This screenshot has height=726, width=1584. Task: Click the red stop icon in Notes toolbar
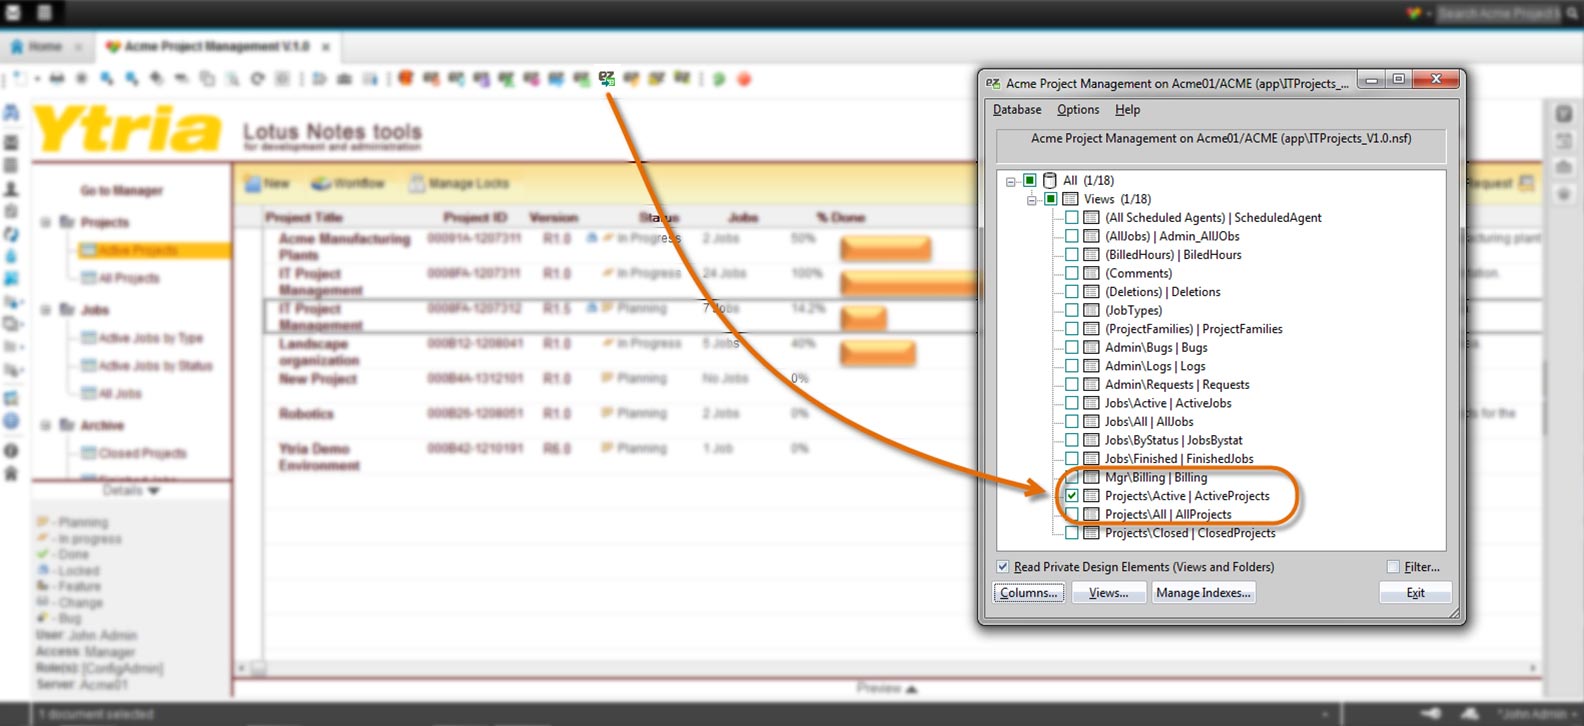point(744,79)
